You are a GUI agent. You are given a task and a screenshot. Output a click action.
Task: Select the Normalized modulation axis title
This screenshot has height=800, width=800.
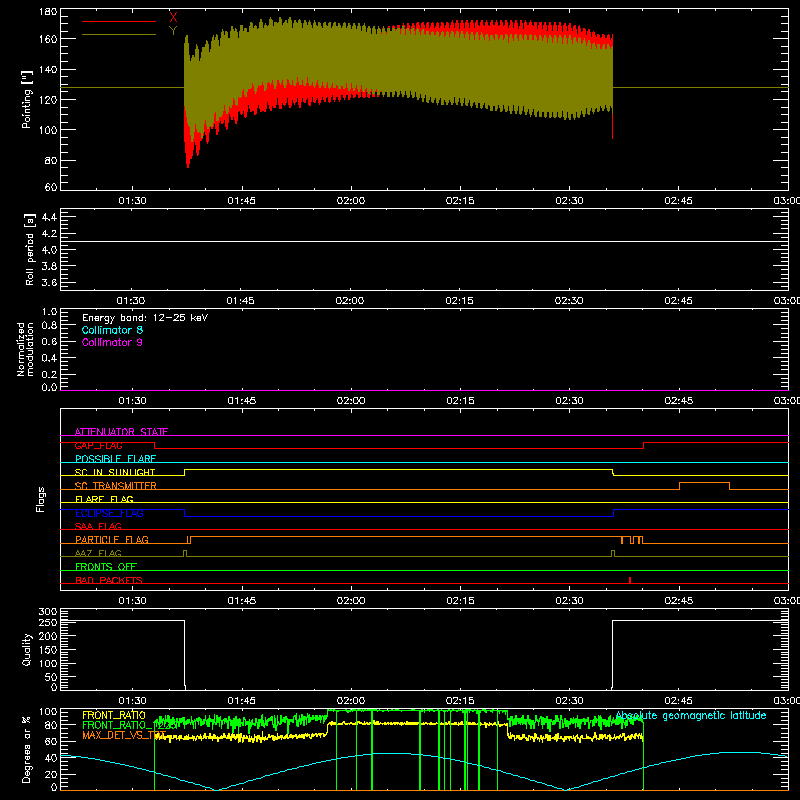tap(25, 349)
